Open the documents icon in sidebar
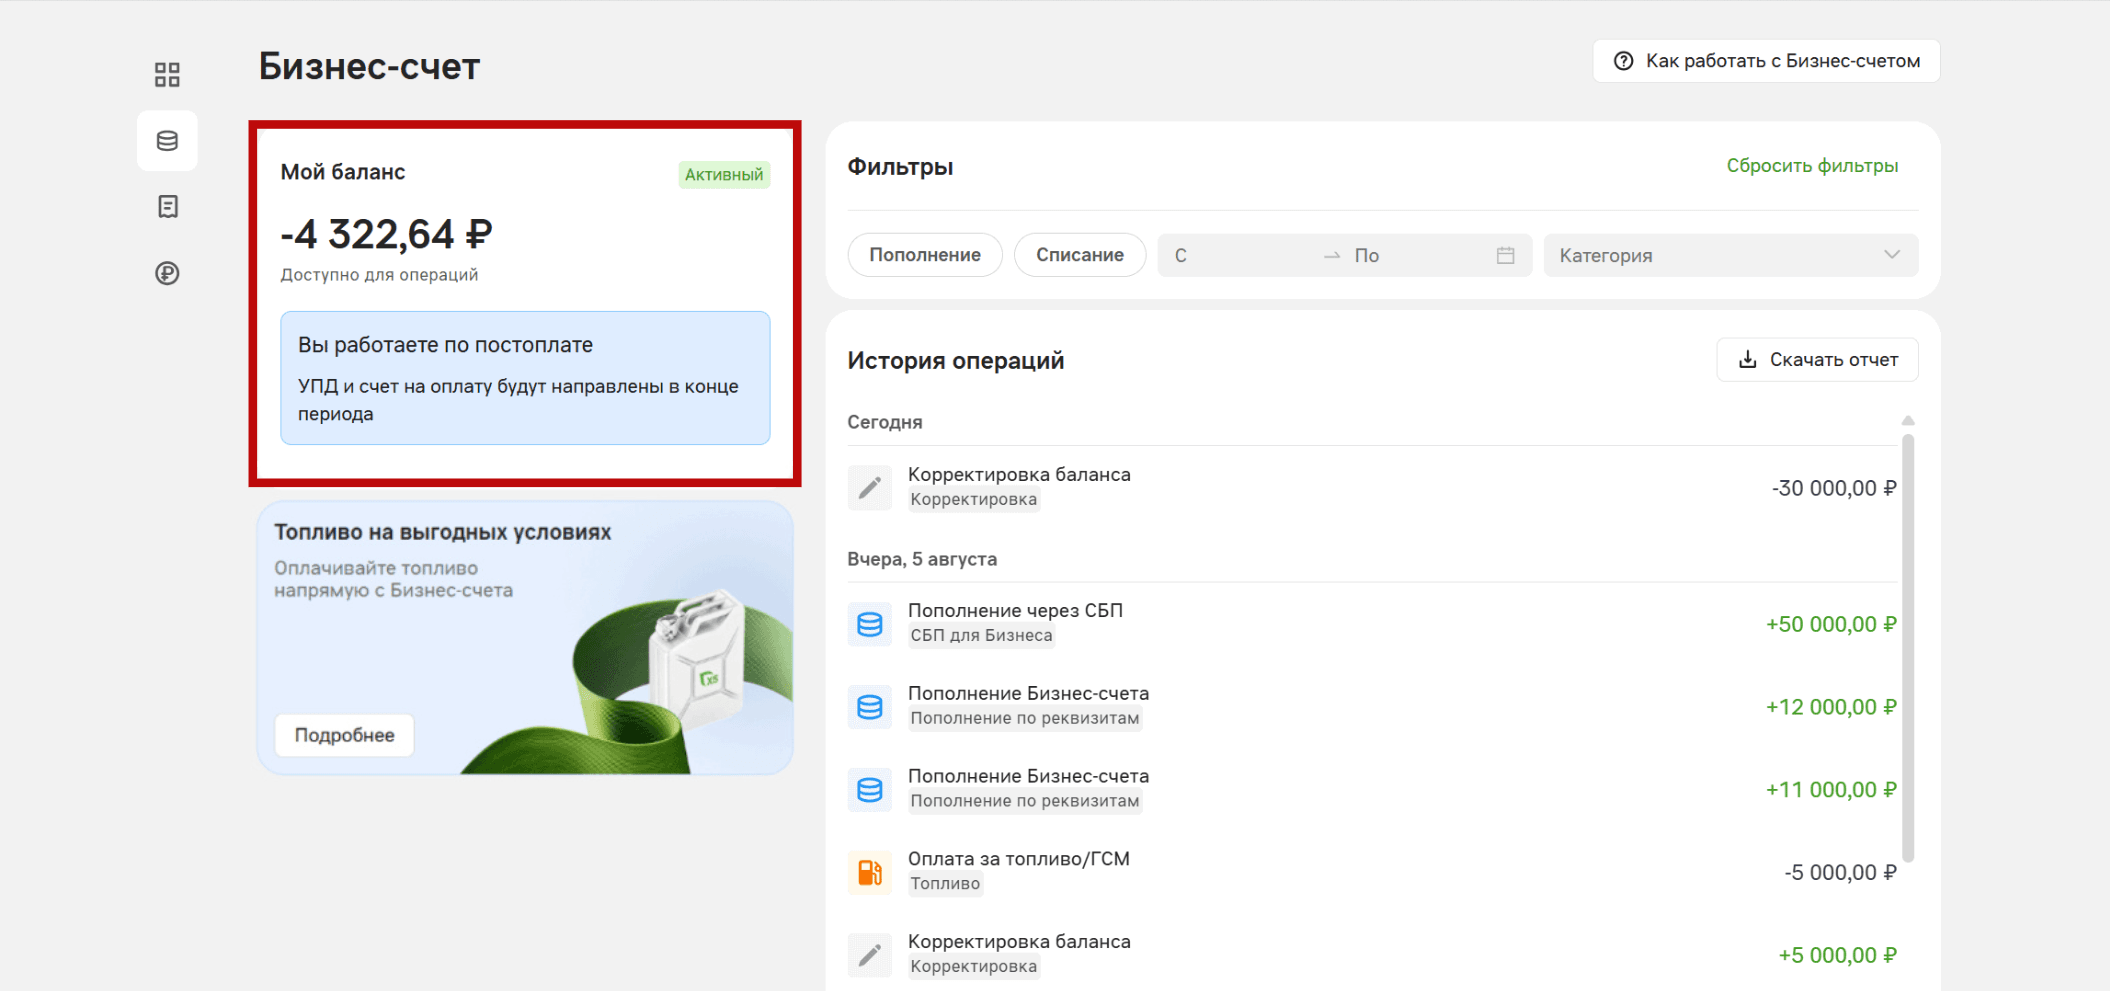The height and width of the screenshot is (991, 2110). coord(167,207)
